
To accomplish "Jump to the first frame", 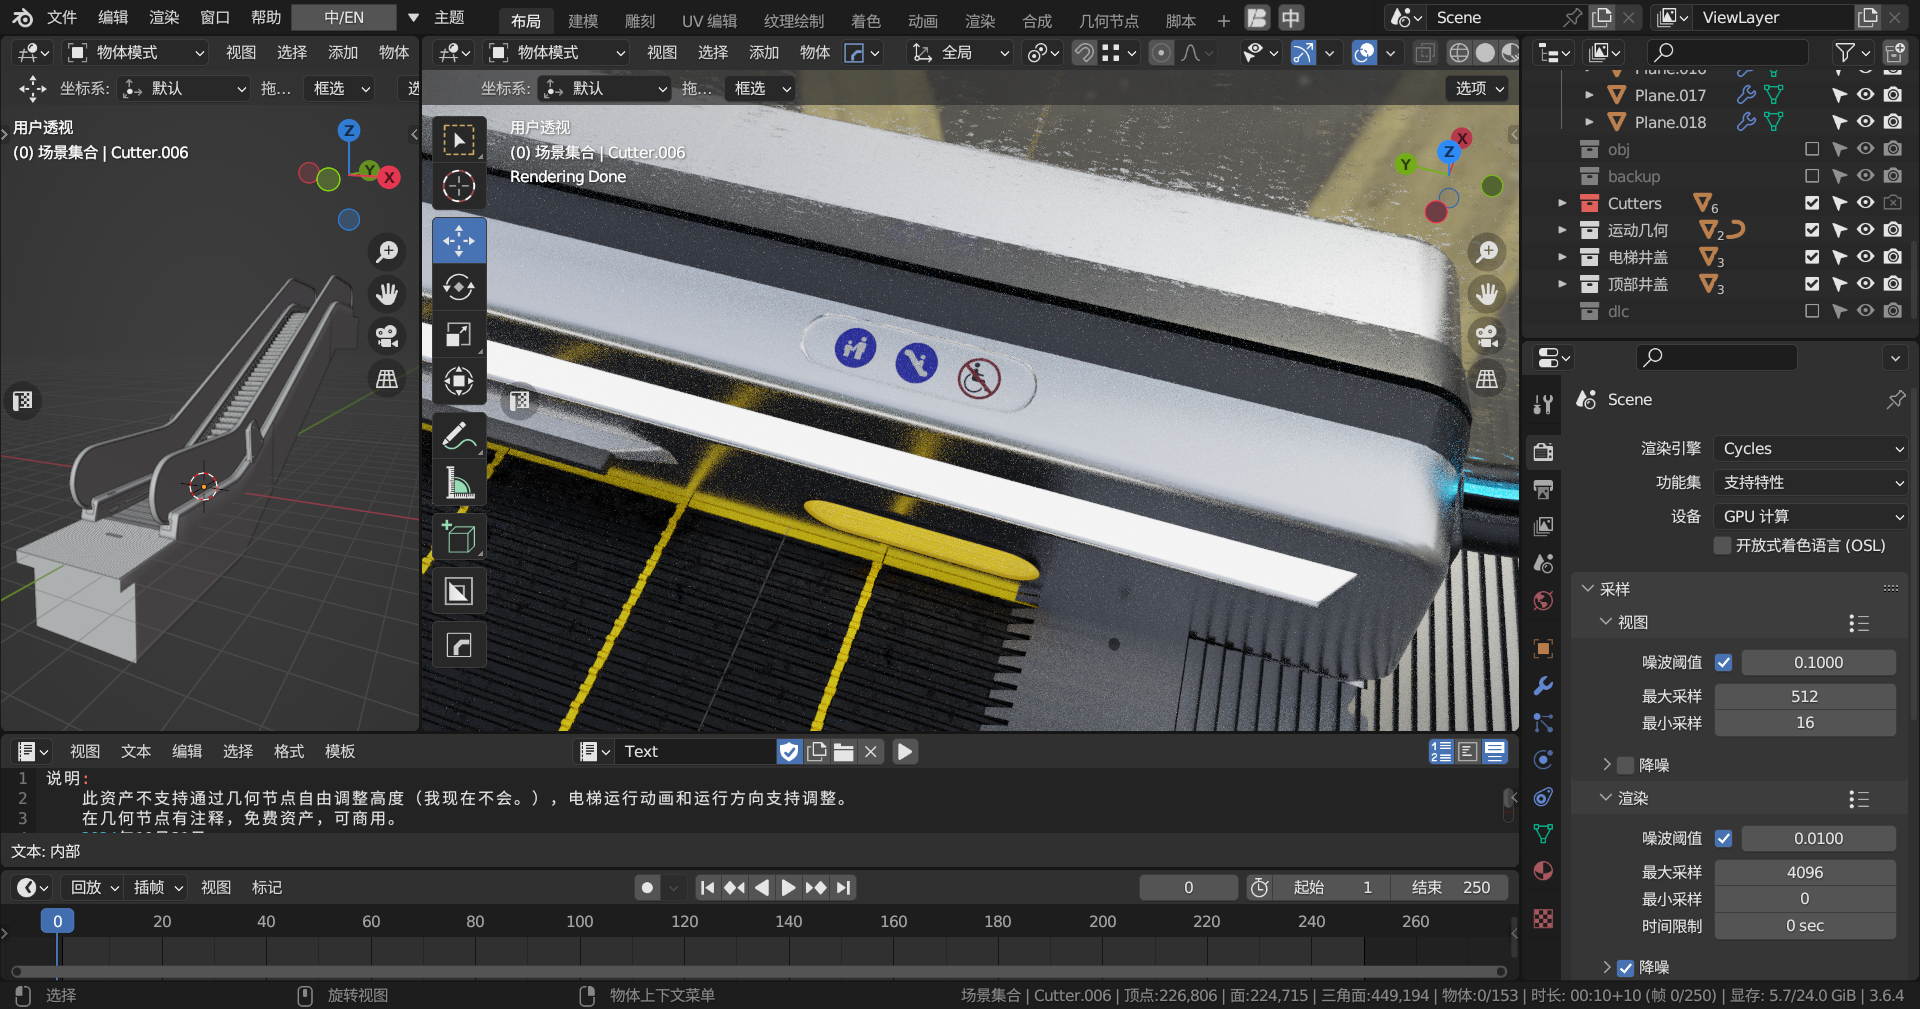I will point(707,887).
